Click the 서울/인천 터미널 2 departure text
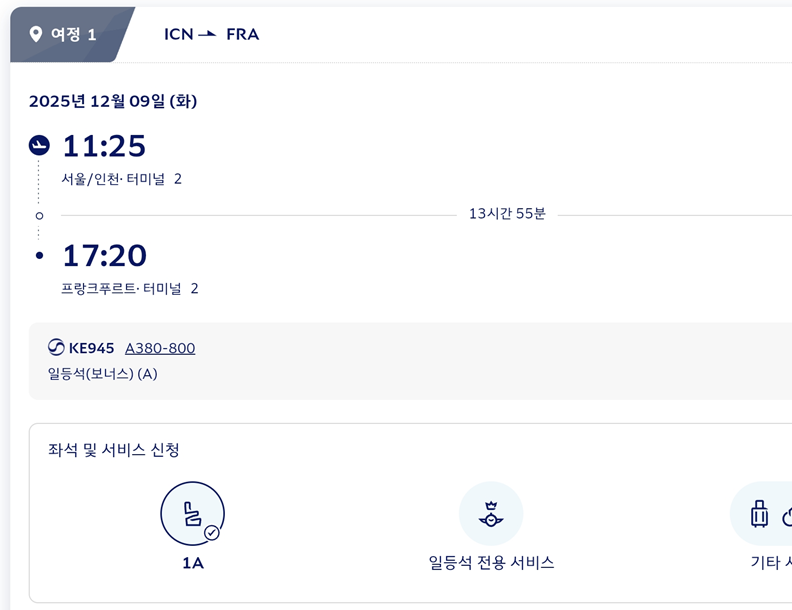Viewport: 792px width, 610px height. pos(121,179)
